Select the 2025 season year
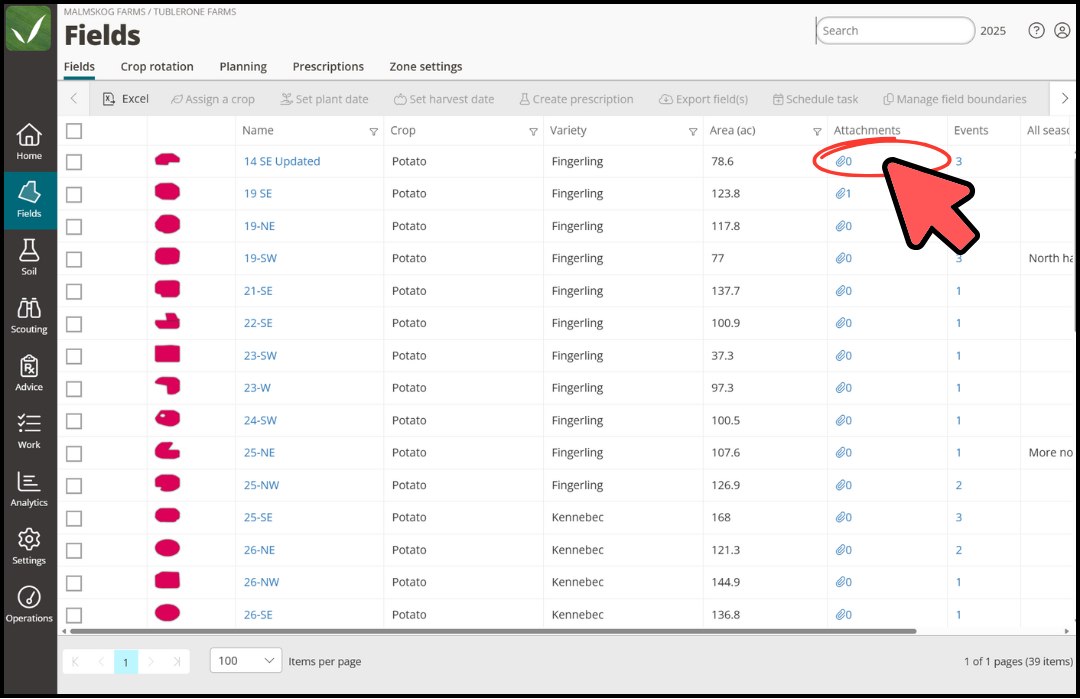Viewport: 1080px width, 699px height. (993, 31)
